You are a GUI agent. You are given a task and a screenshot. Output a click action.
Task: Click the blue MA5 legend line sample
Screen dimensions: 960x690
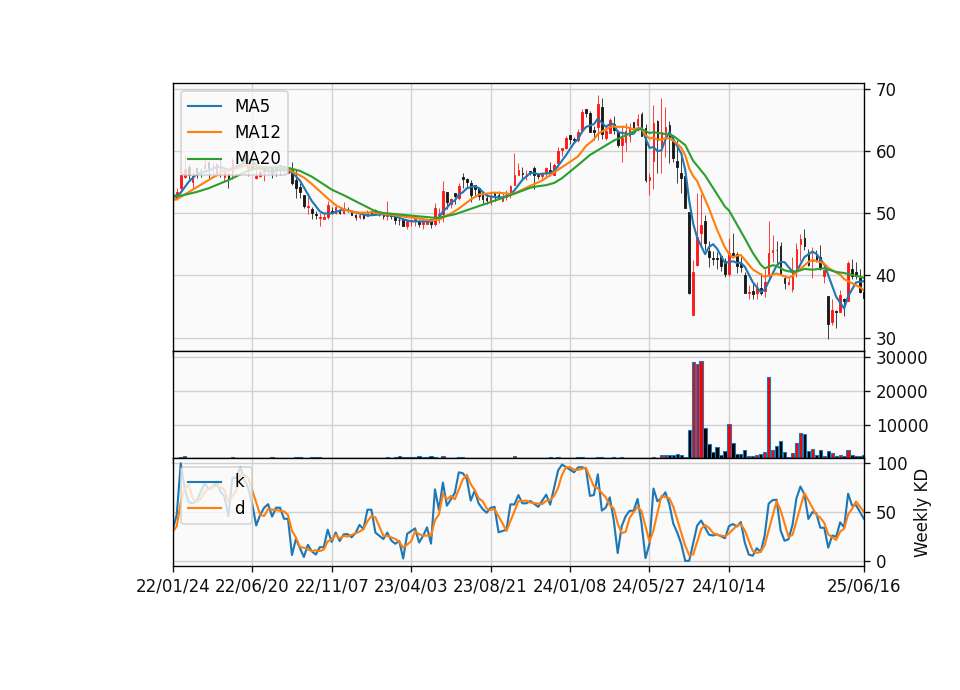[x=204, y=106]
